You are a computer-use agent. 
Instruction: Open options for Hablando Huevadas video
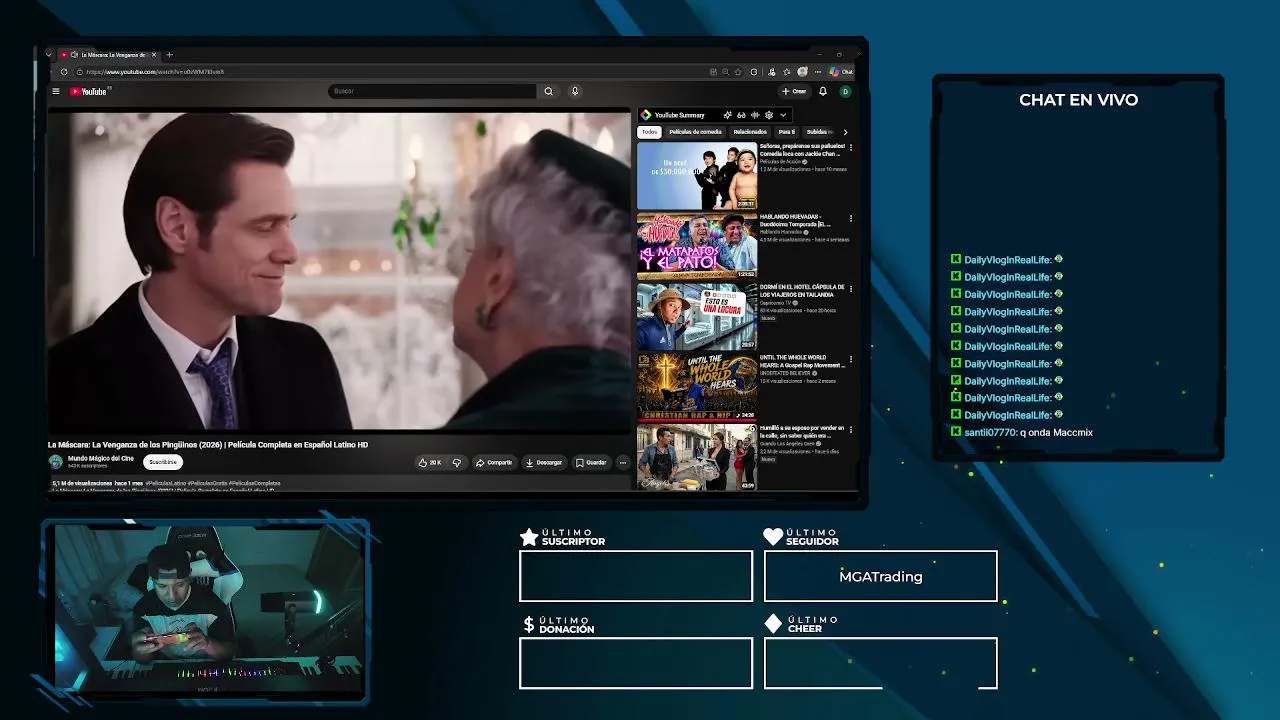(x=851, y=218)
